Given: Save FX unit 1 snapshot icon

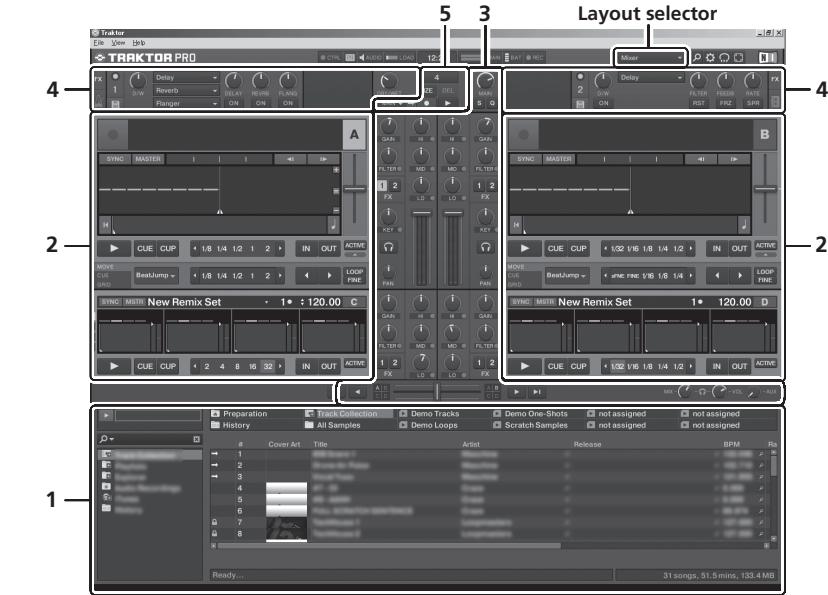Looking at the screenshot, I should pyautogui.click(x=115, y=103).
